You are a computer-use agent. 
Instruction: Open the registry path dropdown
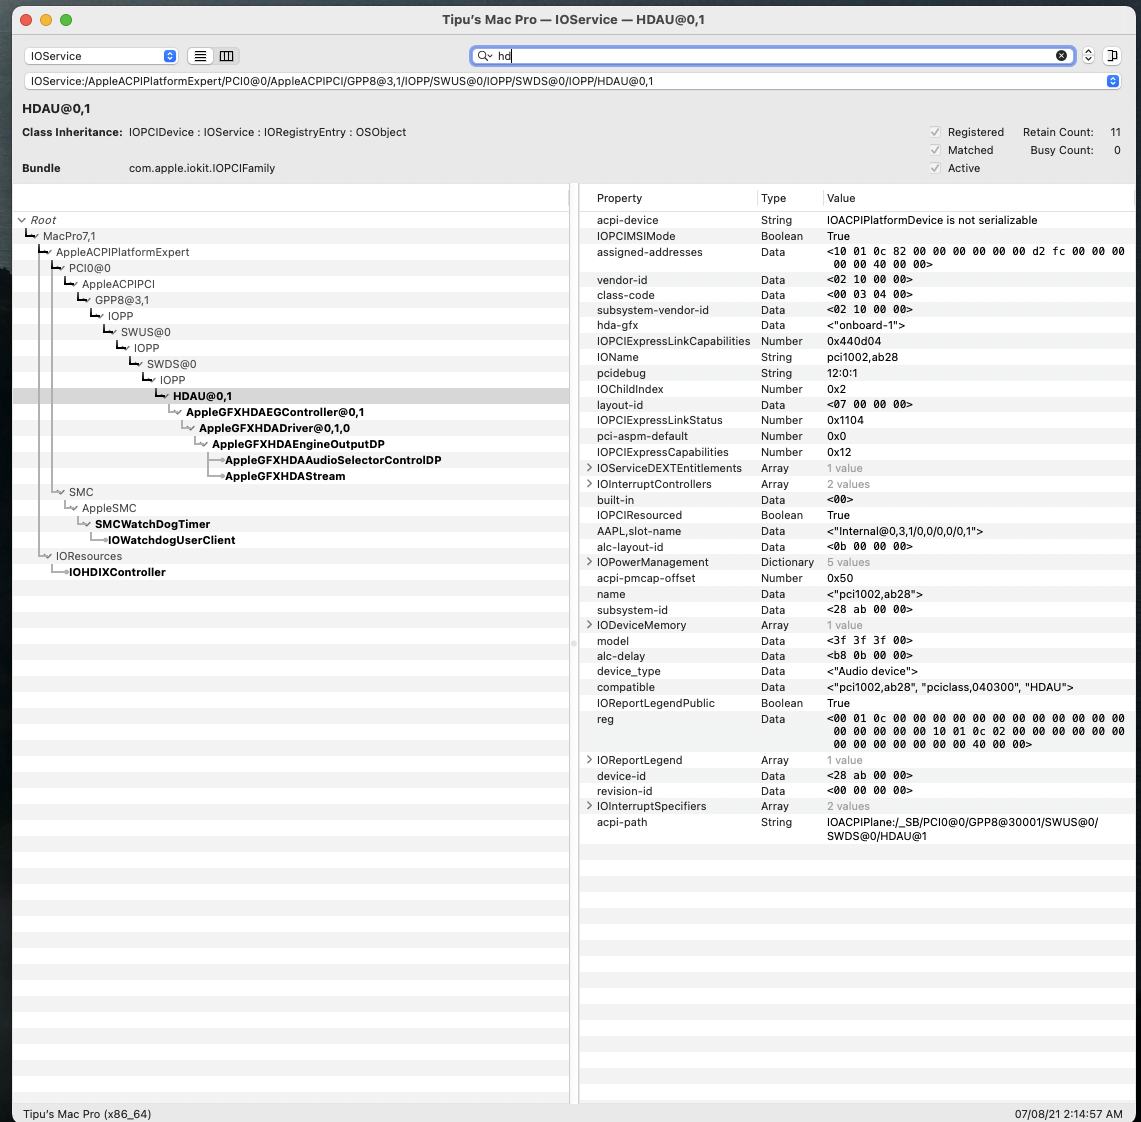(1112, 81)
